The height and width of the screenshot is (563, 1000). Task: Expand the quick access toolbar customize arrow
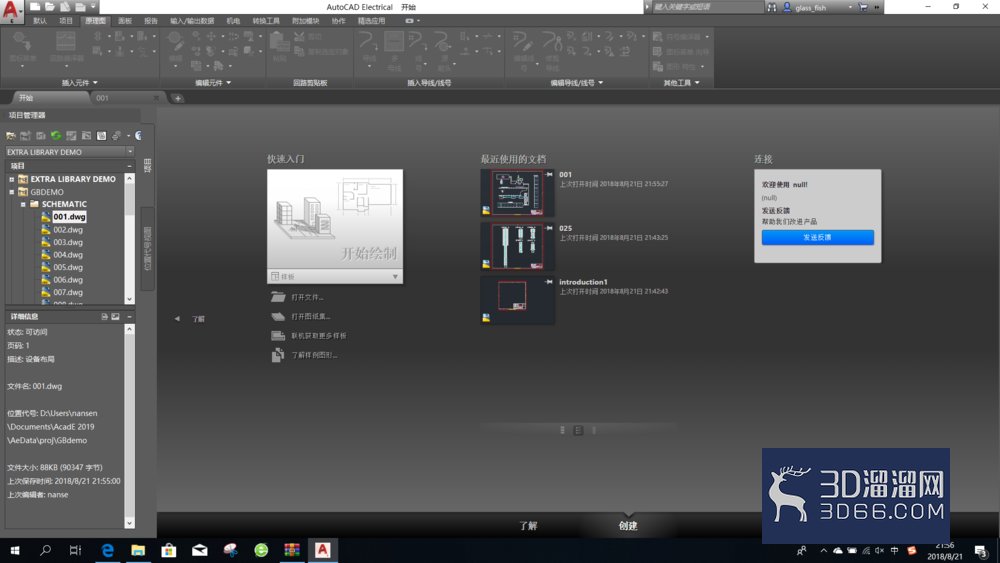point(93,7)
